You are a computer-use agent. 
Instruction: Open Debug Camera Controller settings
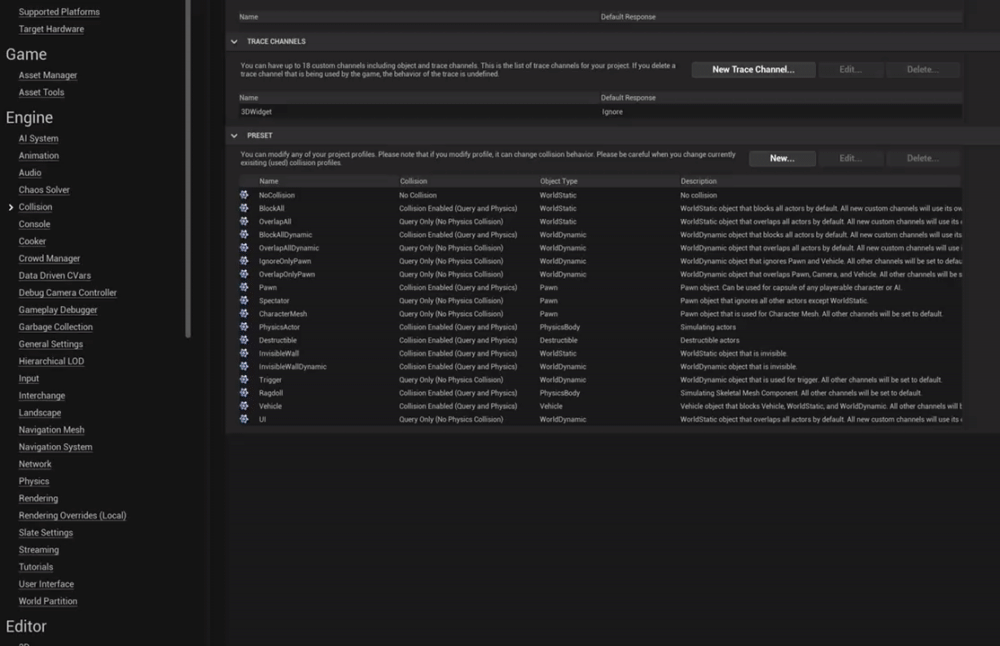click(68, 293)
